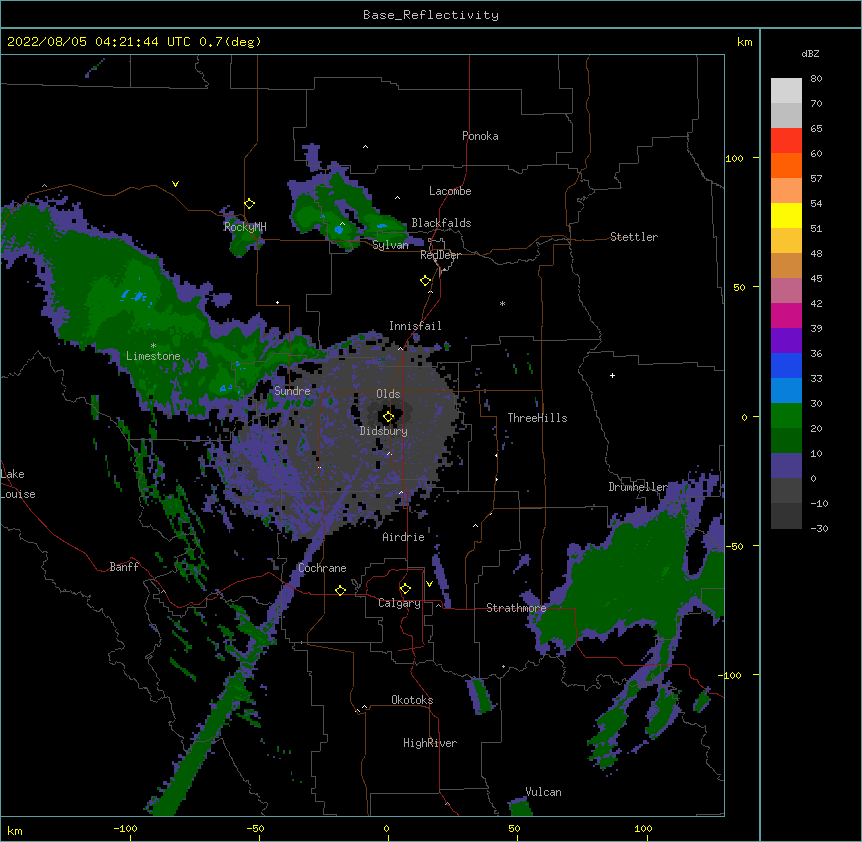862x842 pixels.
Task: Click the white asterisk above Limestone label
Action: click(x=153, y=346)
